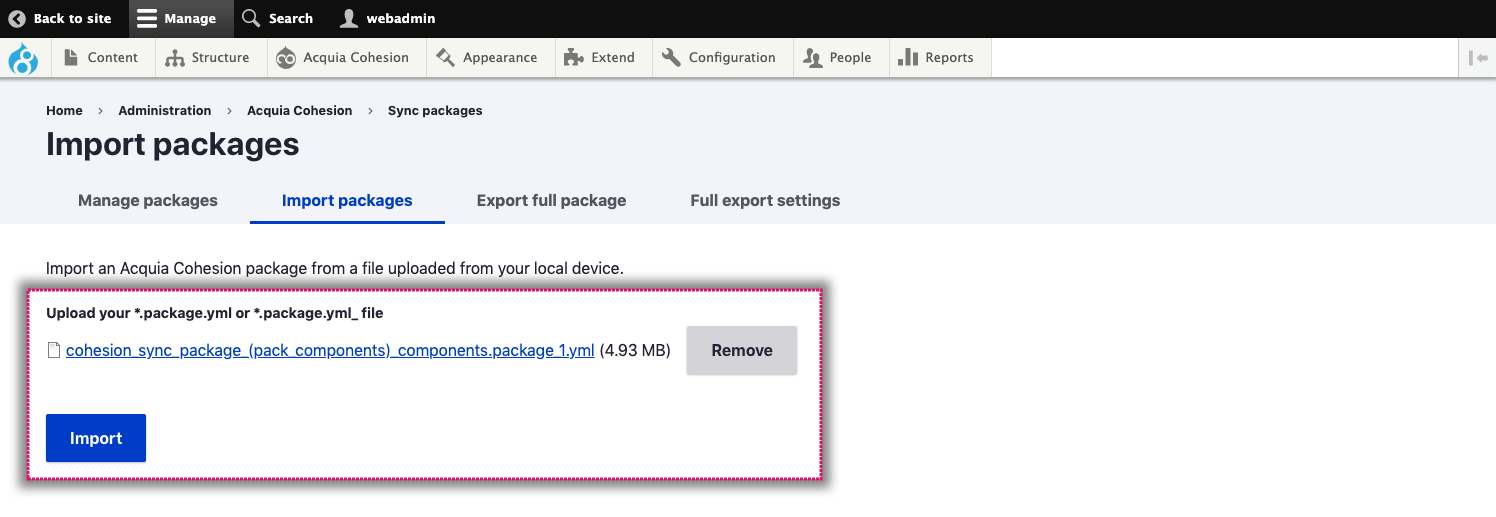Click the Structure hierarchy icon
This screenshot has width=1496, height=517.
[x=175, y=58]
